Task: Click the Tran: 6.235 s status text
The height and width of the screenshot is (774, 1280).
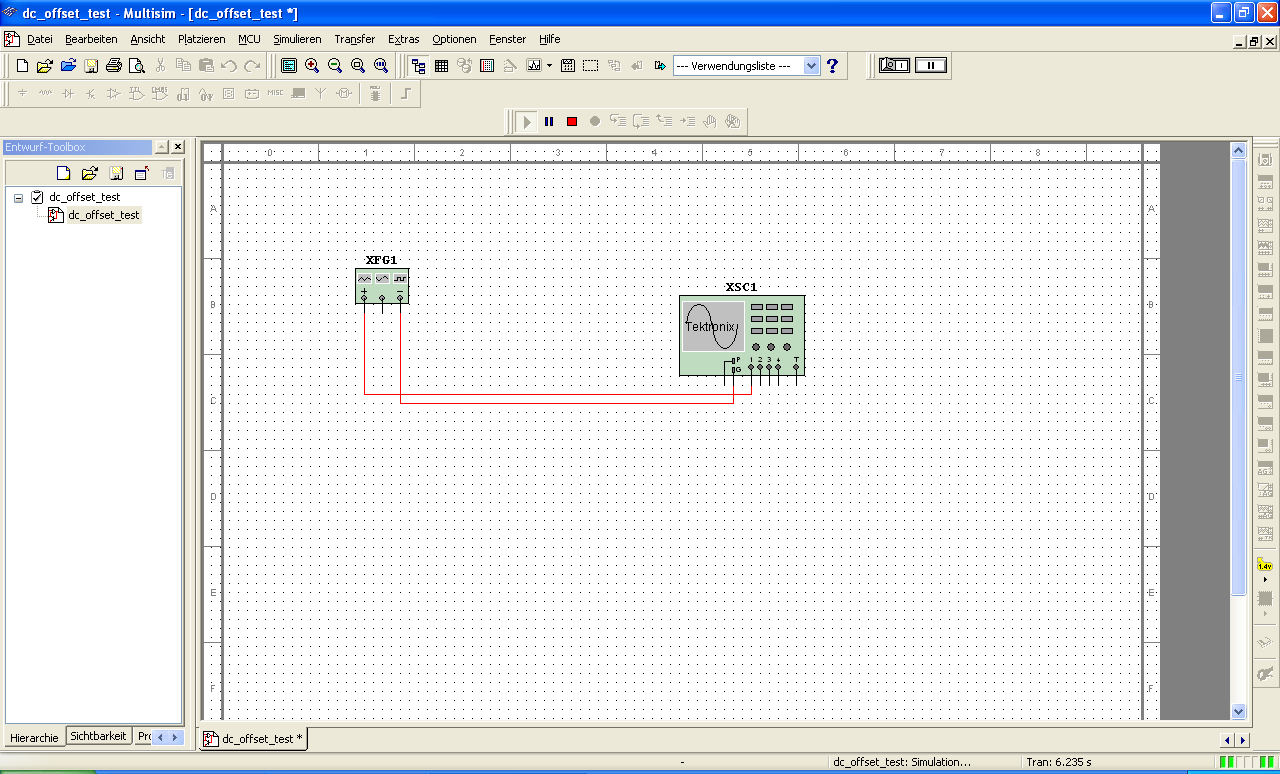Action: click(1059, 762)
